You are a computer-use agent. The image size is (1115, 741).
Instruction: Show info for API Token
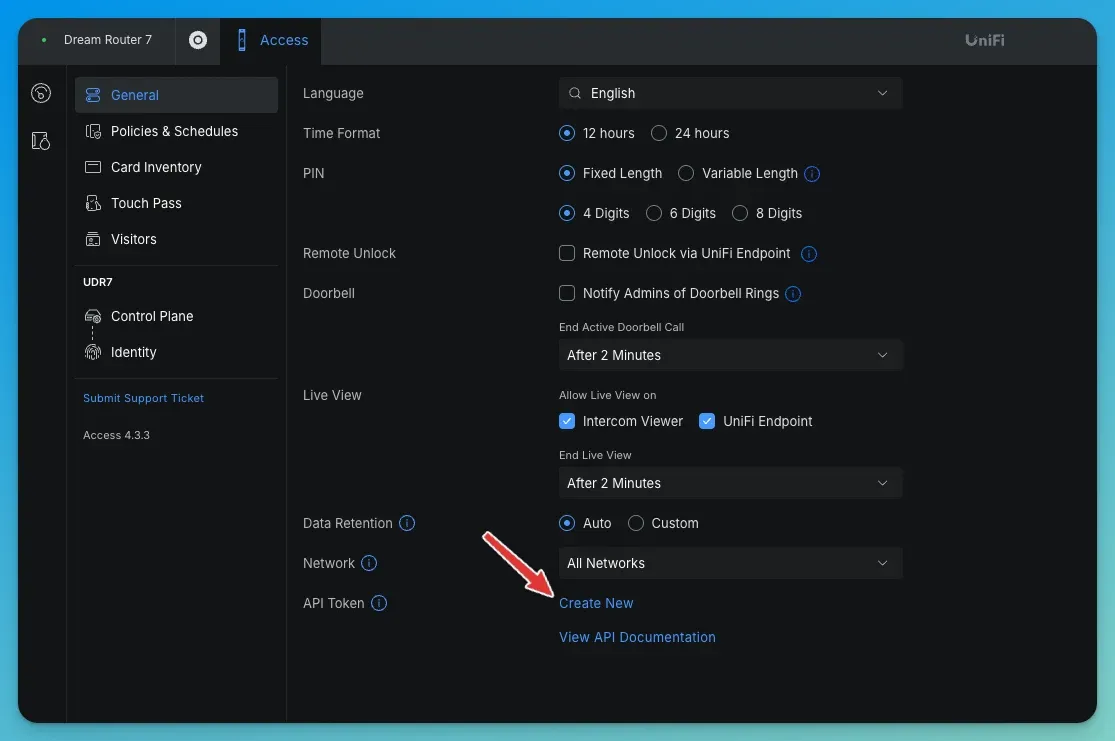[x=379, y=603]
